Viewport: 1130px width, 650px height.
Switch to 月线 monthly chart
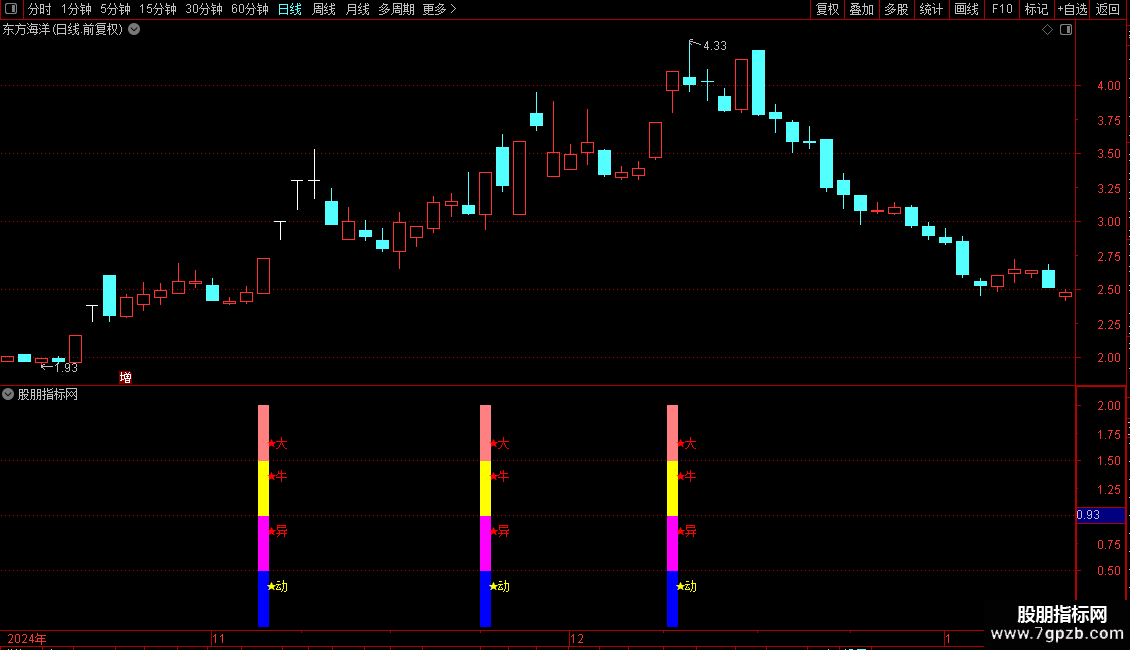click(357, 9)
